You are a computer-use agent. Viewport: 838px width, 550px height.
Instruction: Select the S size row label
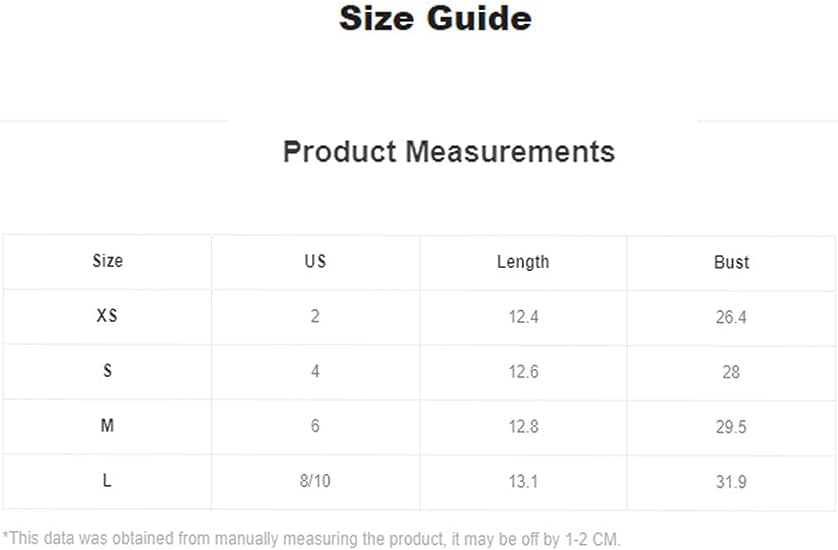point(107,371)
